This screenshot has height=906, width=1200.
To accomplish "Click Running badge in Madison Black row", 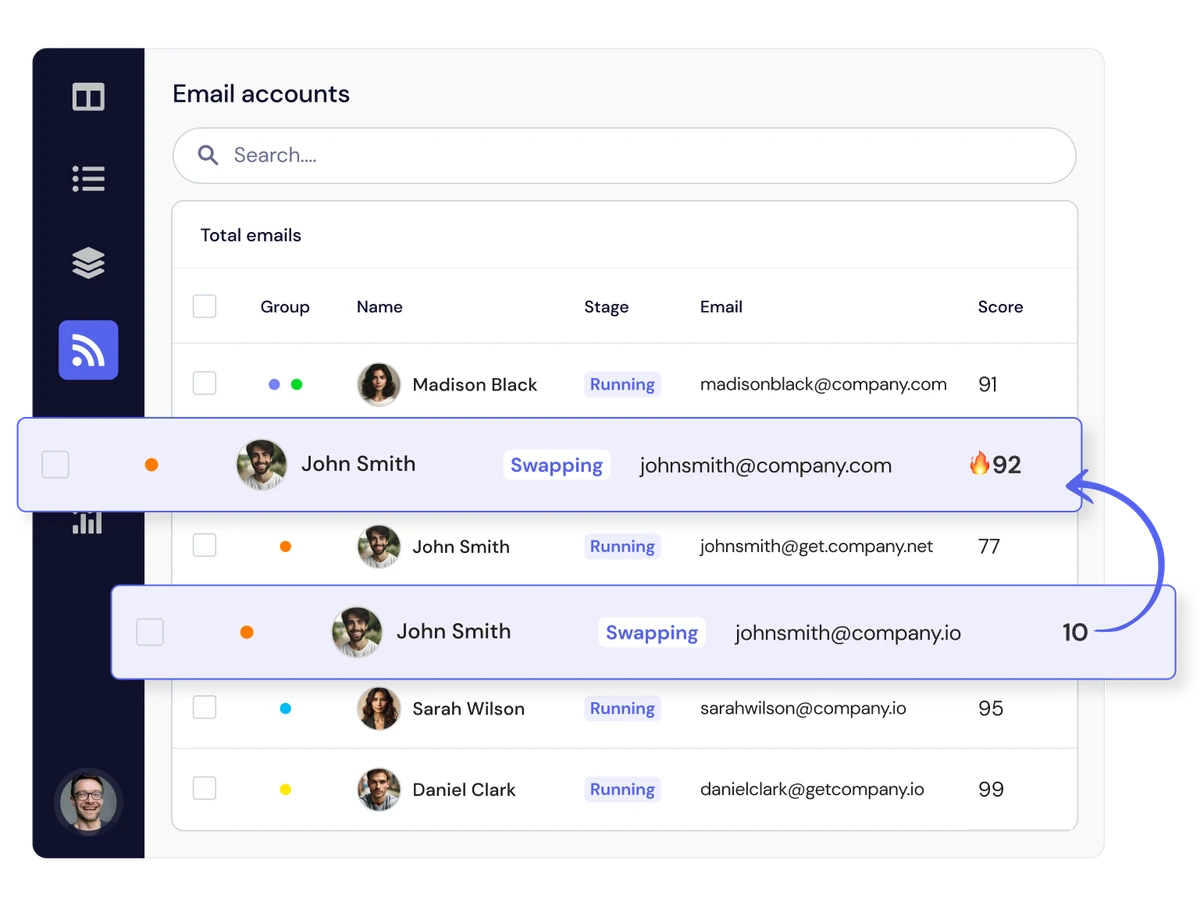I will tap(622, 384).
